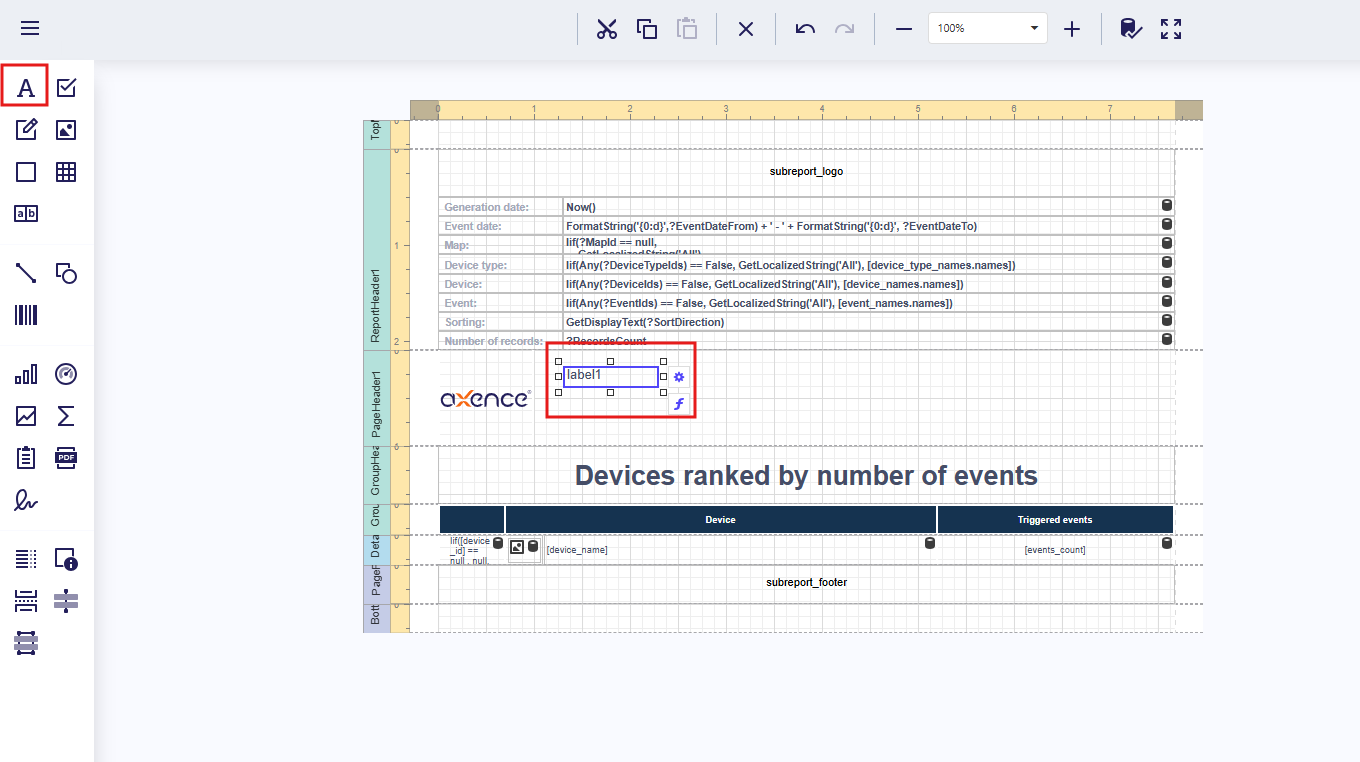
Task: Open label1 gear properties popup
Action: tap(679, 377)
